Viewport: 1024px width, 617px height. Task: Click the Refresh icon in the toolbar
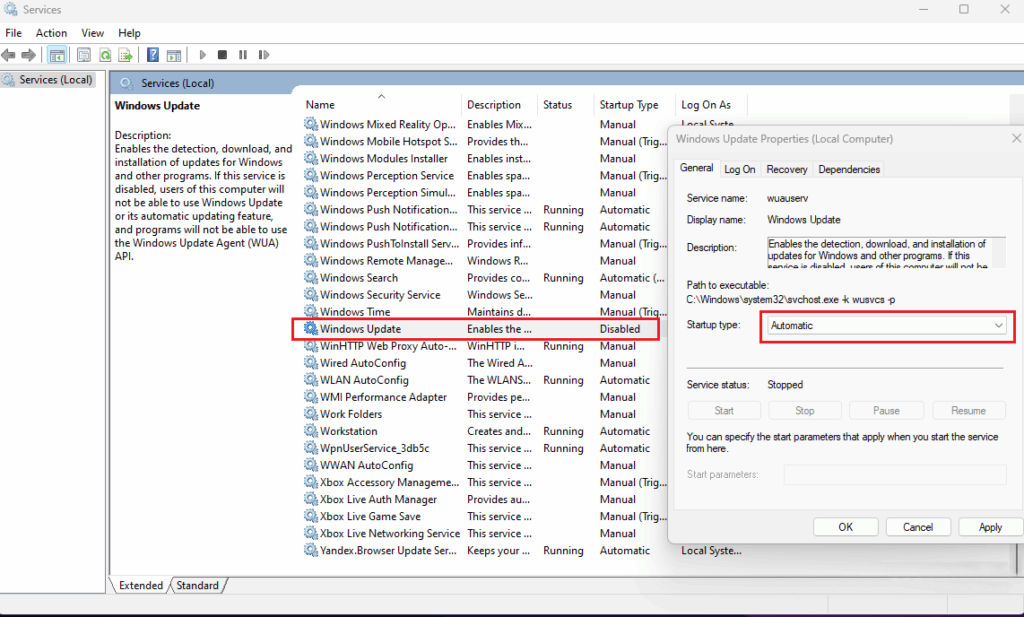coord(105,55)
